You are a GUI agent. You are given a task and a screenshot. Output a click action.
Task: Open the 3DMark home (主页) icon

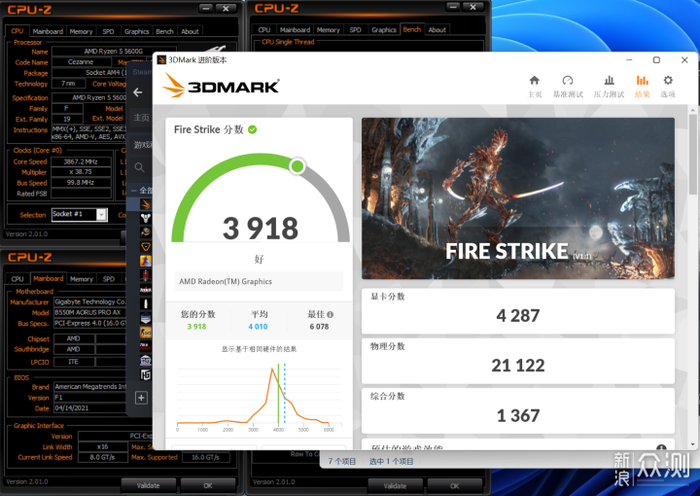[x=534, y=80]
